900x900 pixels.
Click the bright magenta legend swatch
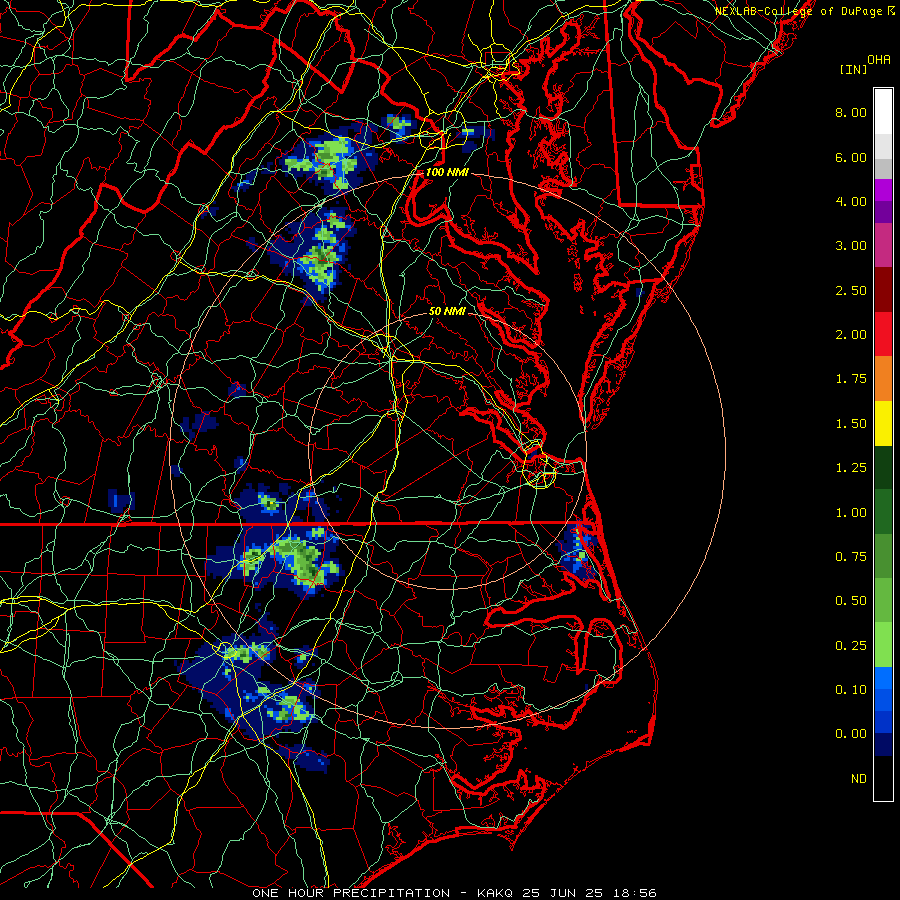[883, 190]
